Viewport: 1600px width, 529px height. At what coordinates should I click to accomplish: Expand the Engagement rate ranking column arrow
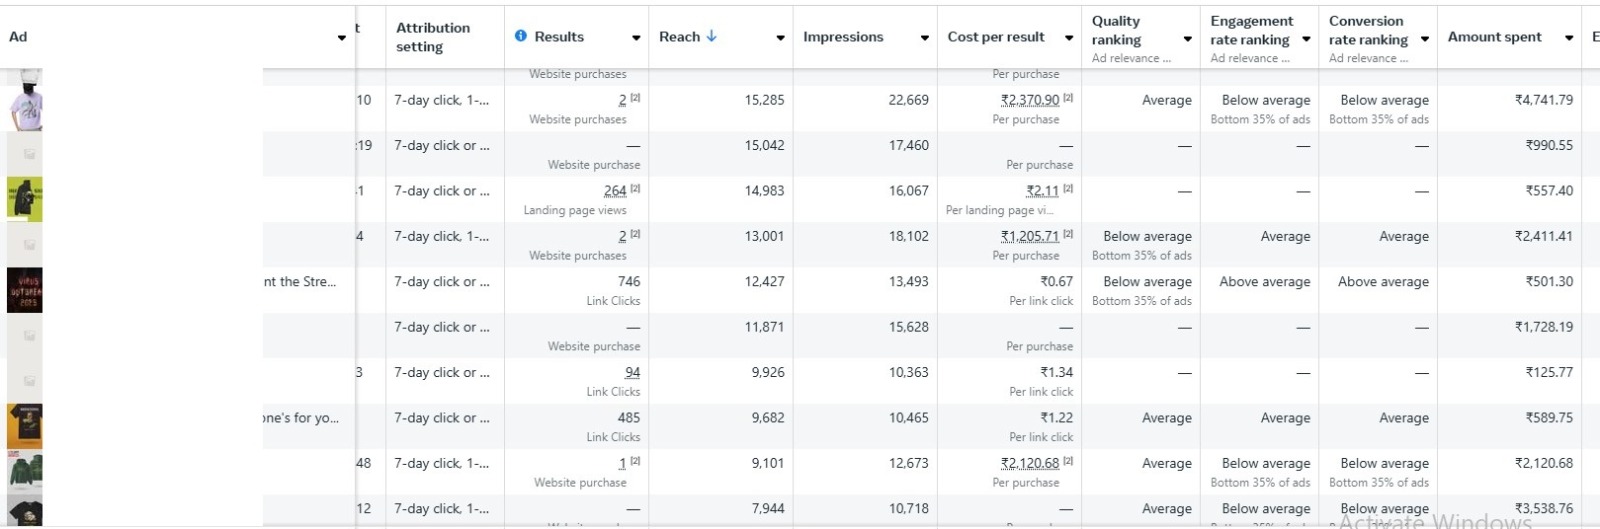click(x=1306, y=40)
